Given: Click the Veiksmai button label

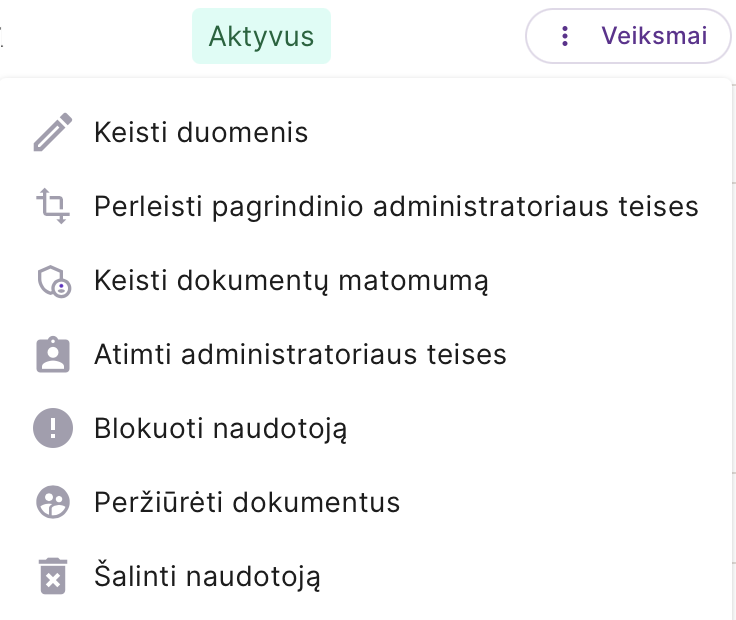Looking at the screenshot, I should [x=654, y=36].
